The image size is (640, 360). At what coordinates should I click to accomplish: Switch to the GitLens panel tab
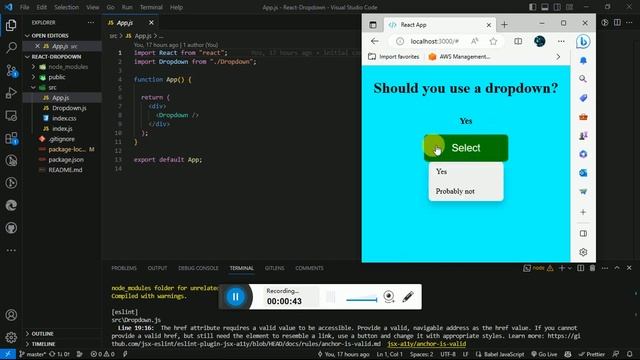pyautogui.click(x=275, y=268)
